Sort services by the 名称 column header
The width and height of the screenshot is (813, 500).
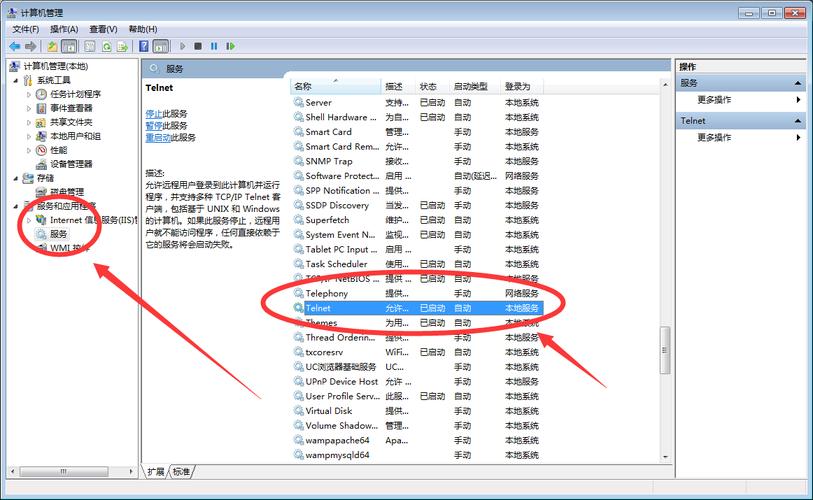pyautogui.click(x=335, y=86)
